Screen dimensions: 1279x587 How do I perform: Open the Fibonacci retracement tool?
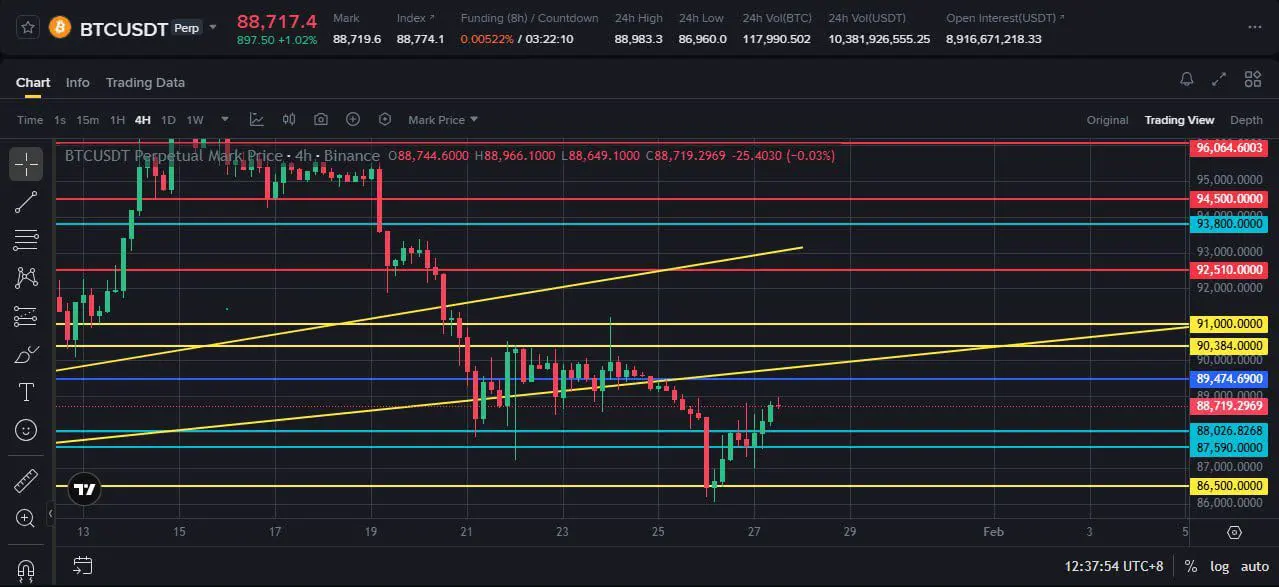26,240
